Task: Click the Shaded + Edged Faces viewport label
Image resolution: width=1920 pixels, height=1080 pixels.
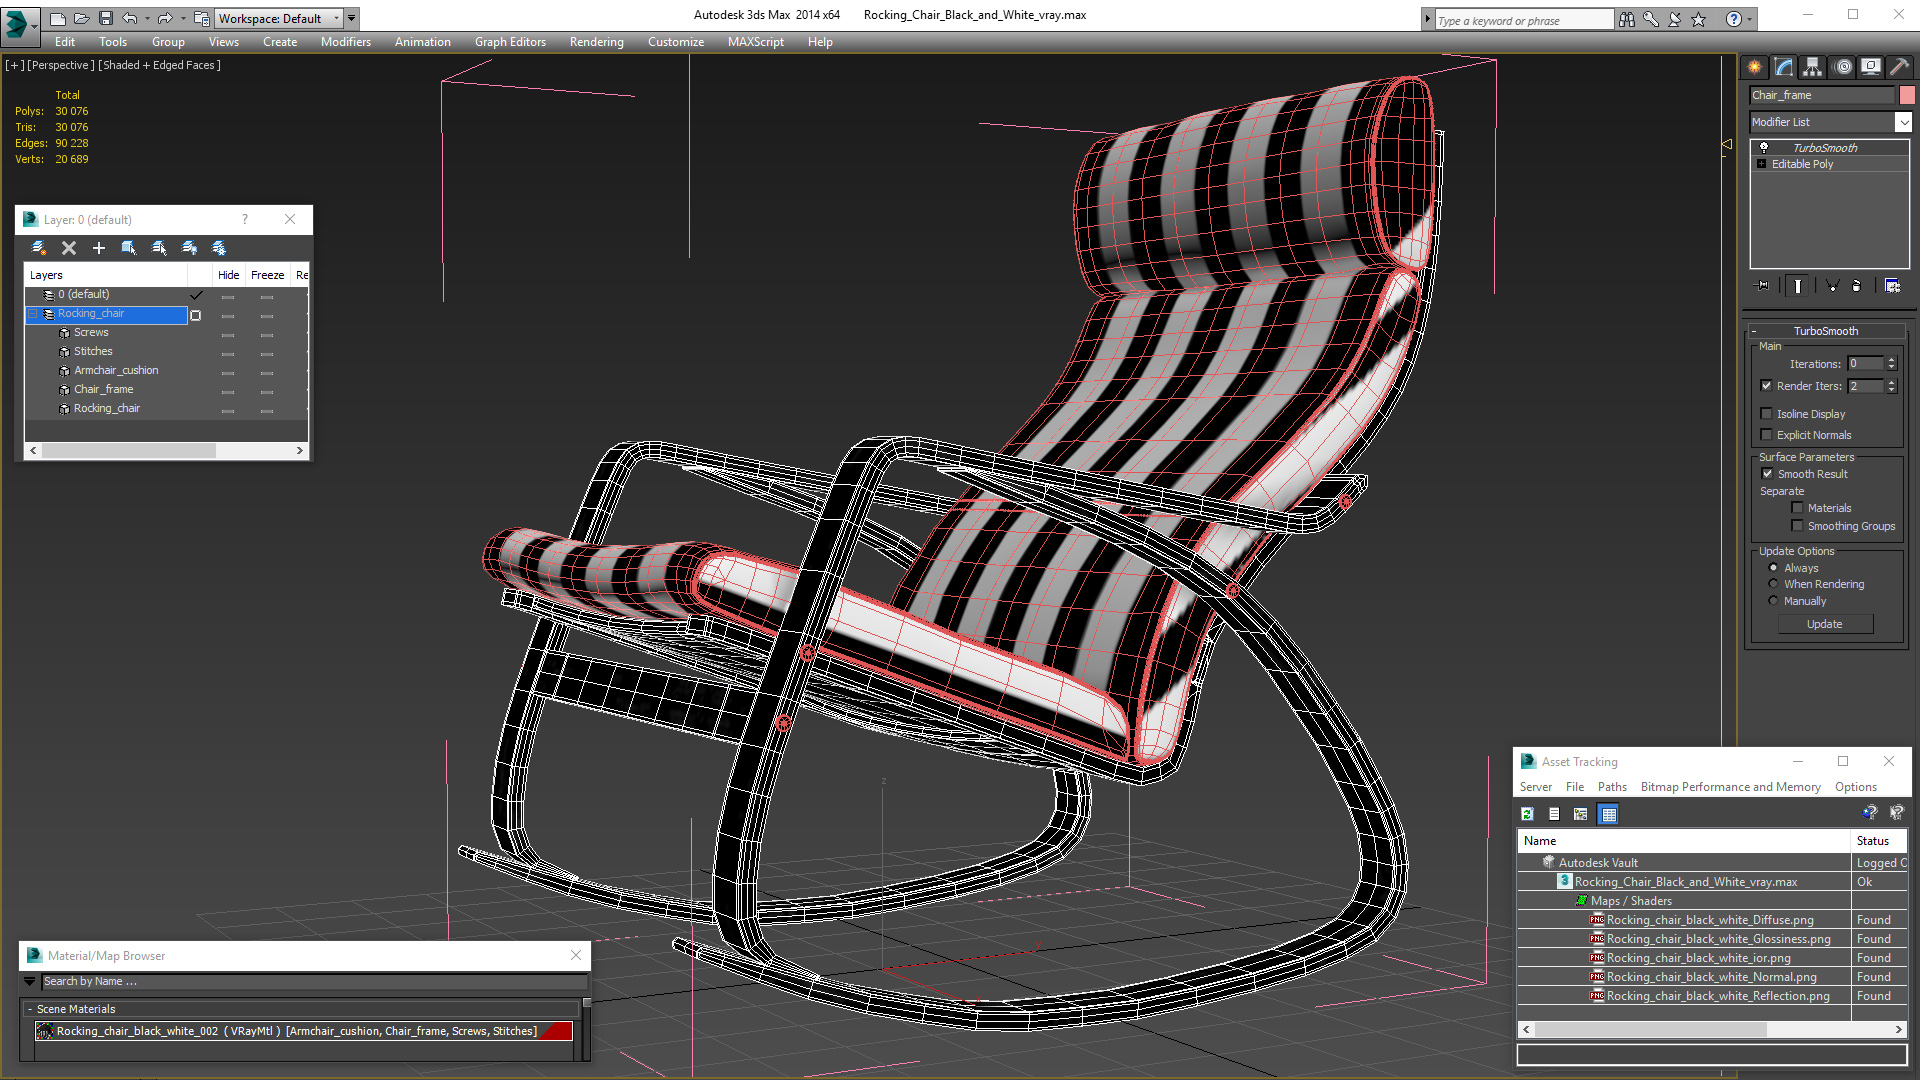Action: pos(160,65)
